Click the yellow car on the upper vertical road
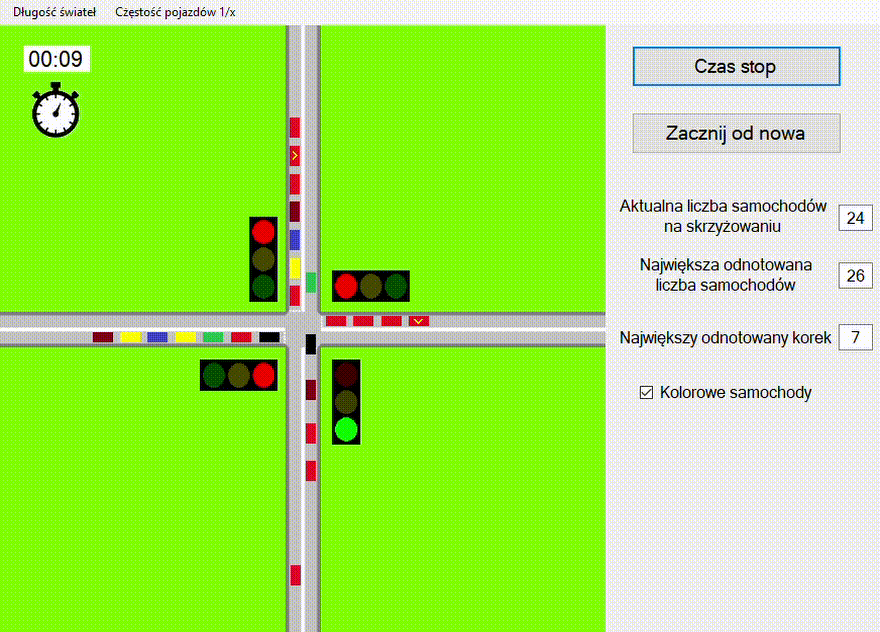Screen dimensions: 880x632 click(295, 268)
